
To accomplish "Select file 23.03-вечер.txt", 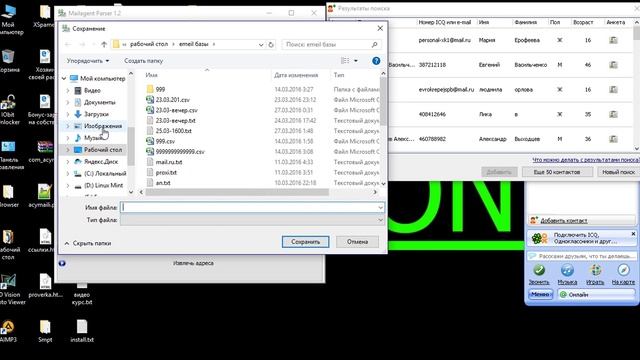I will tap(176, 120).
